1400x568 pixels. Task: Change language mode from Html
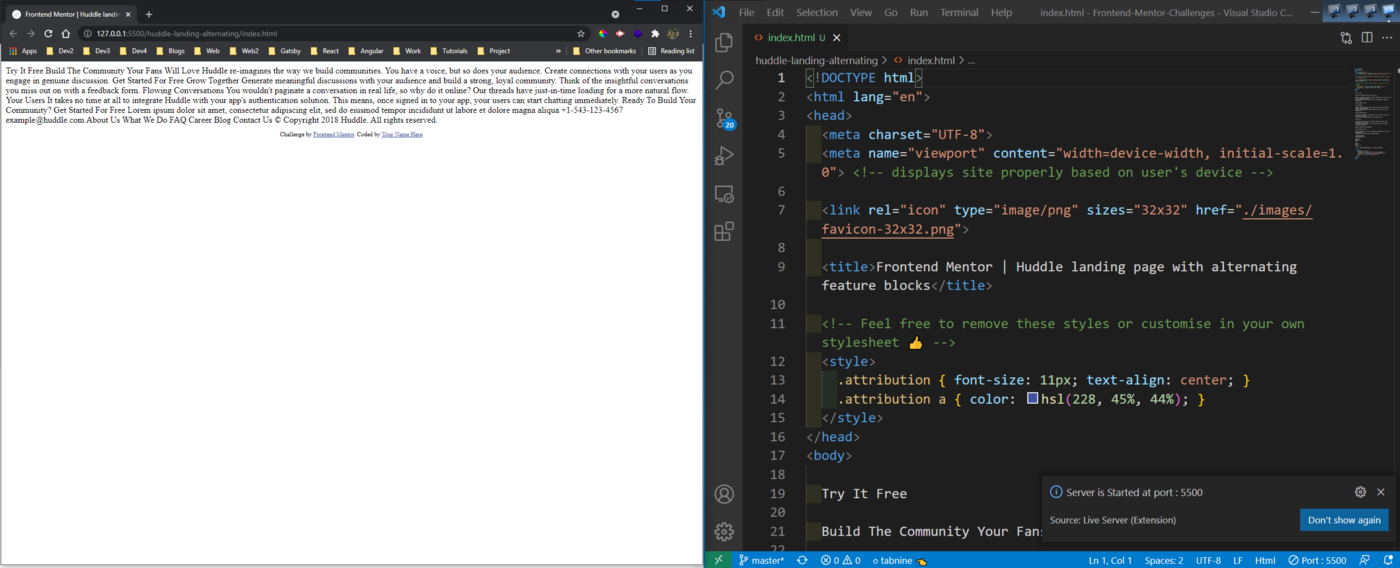tap(1265, 560)
